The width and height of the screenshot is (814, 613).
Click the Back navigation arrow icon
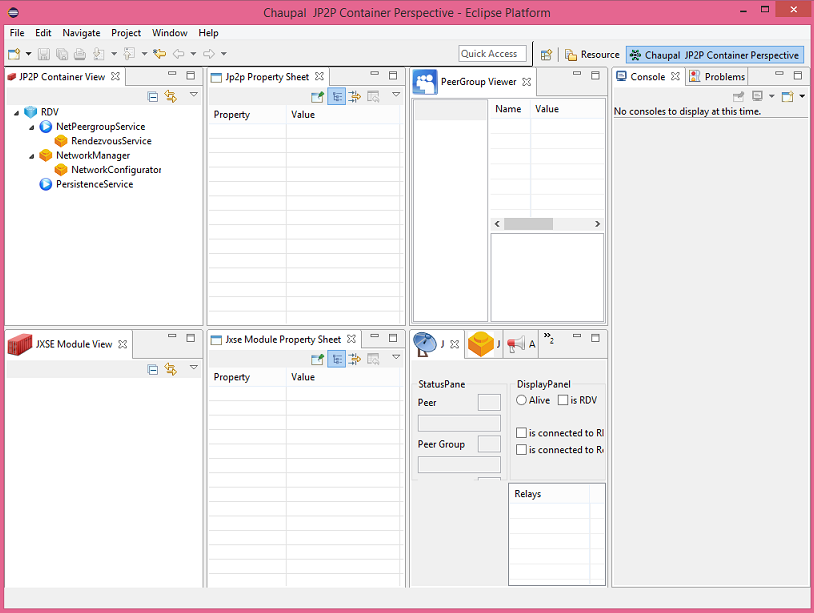click(179, 53)
